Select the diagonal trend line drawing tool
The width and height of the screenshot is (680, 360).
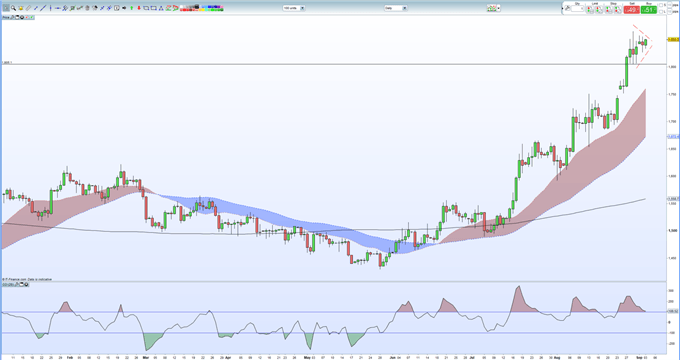coord(43,8)
